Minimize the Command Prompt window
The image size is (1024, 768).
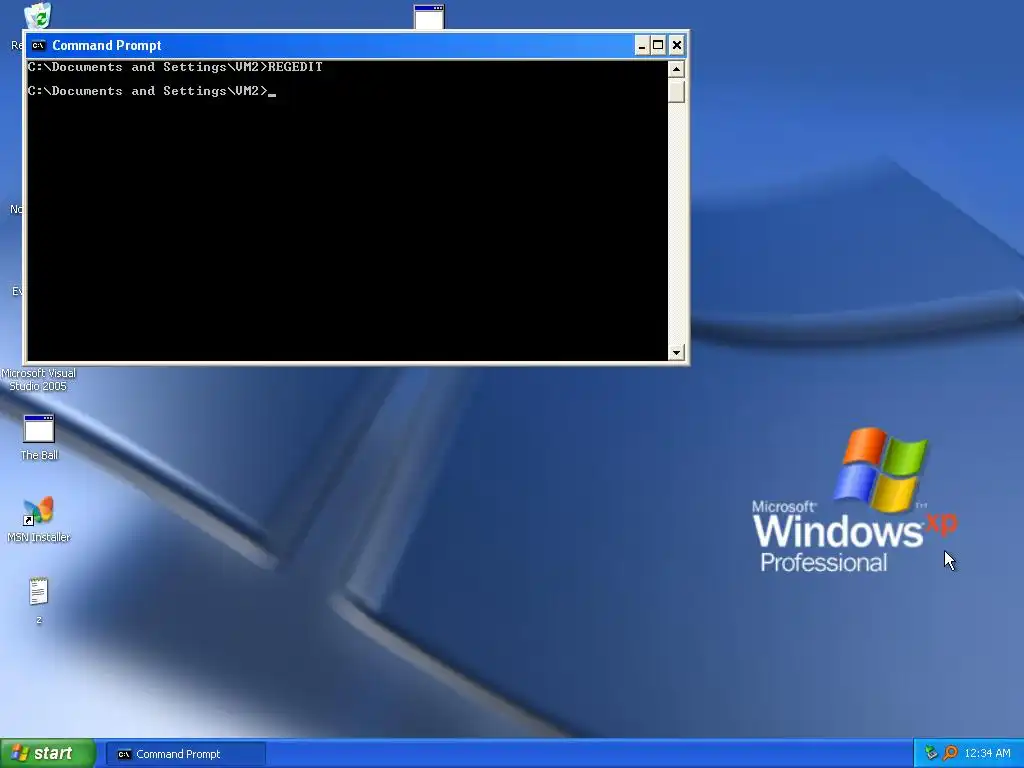tap(642, 45)
